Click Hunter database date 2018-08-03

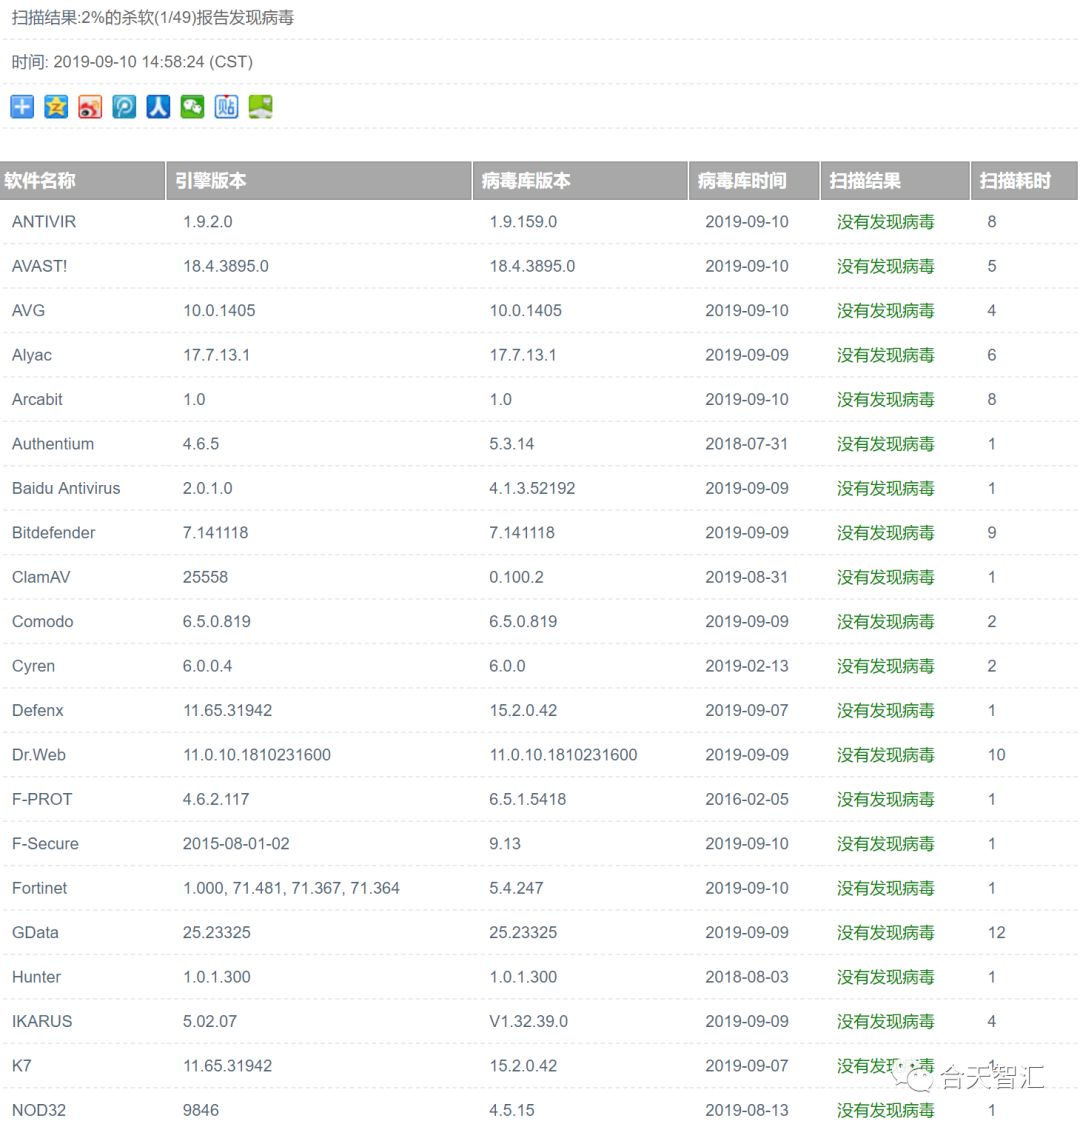pos(747,977)
